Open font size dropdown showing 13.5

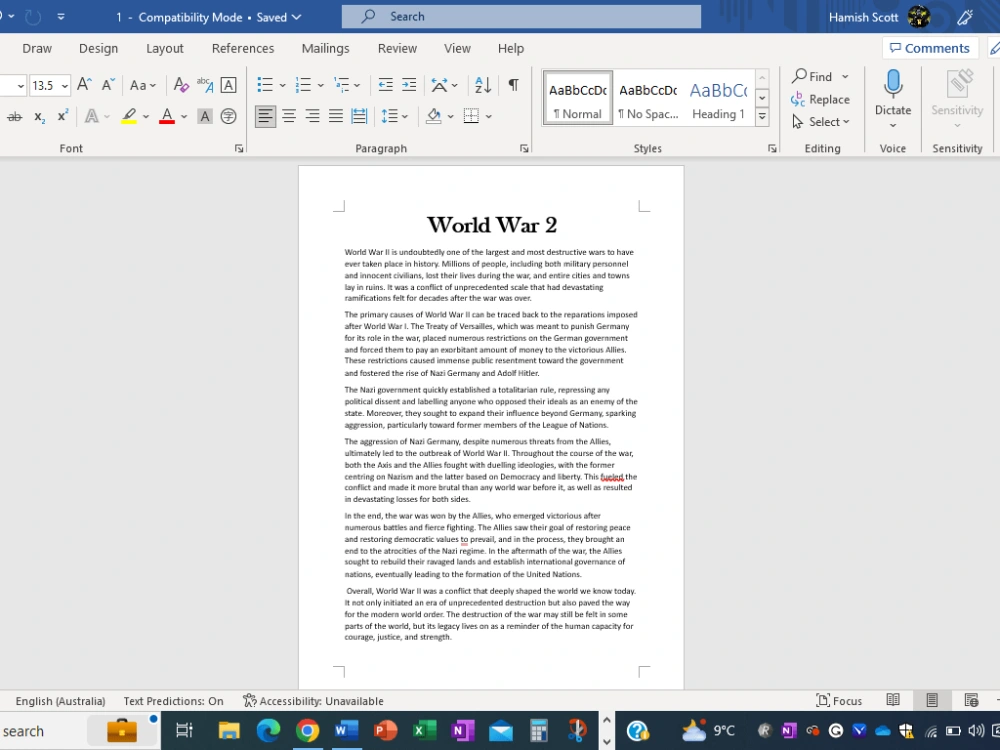pos(64,85)
